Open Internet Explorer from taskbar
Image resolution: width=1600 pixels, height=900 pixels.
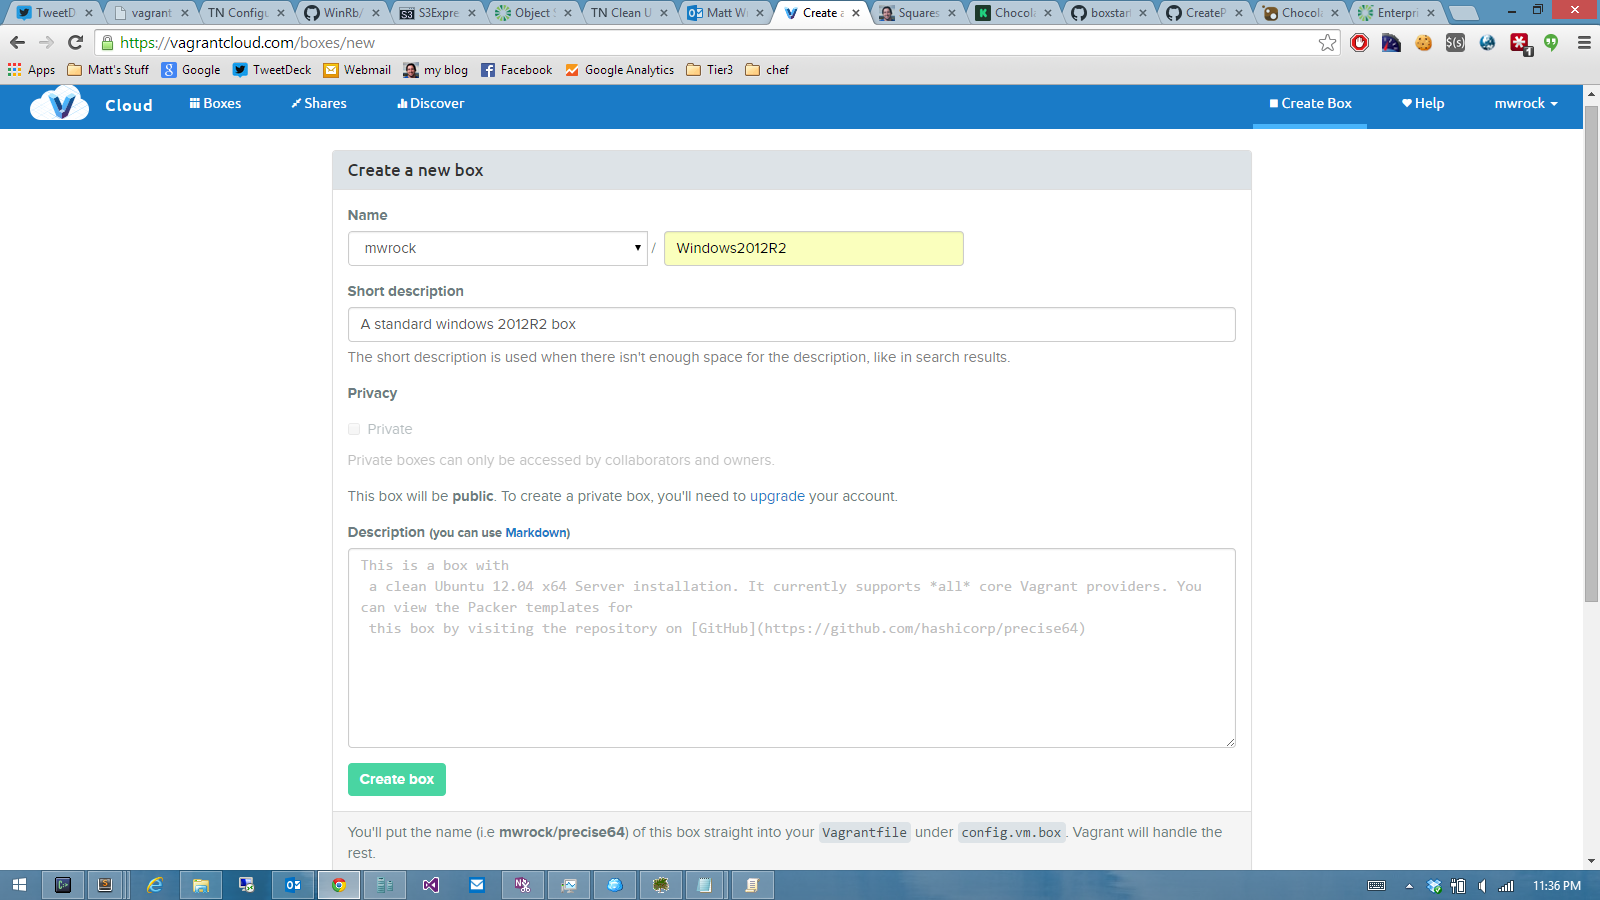tap(155, 885)
